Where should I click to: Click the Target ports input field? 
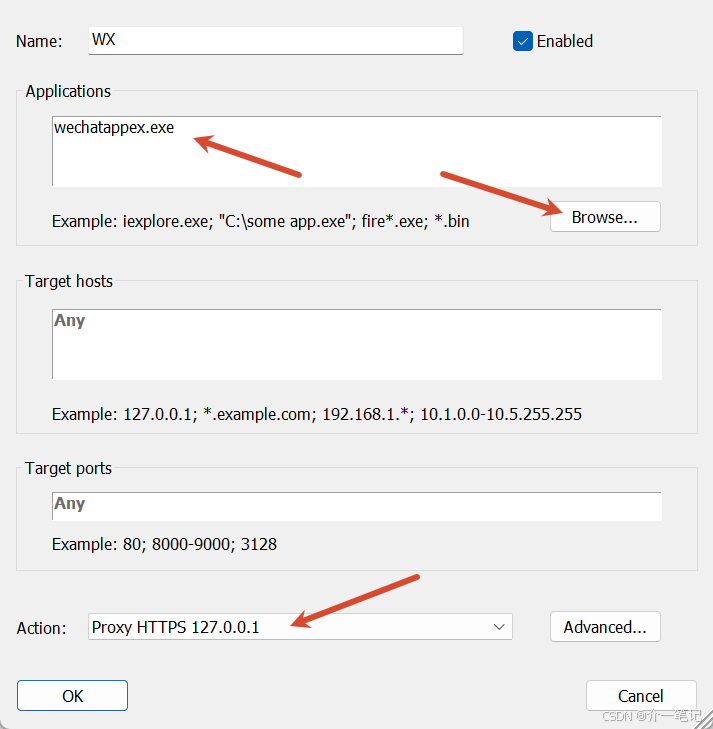coord(356,506)
